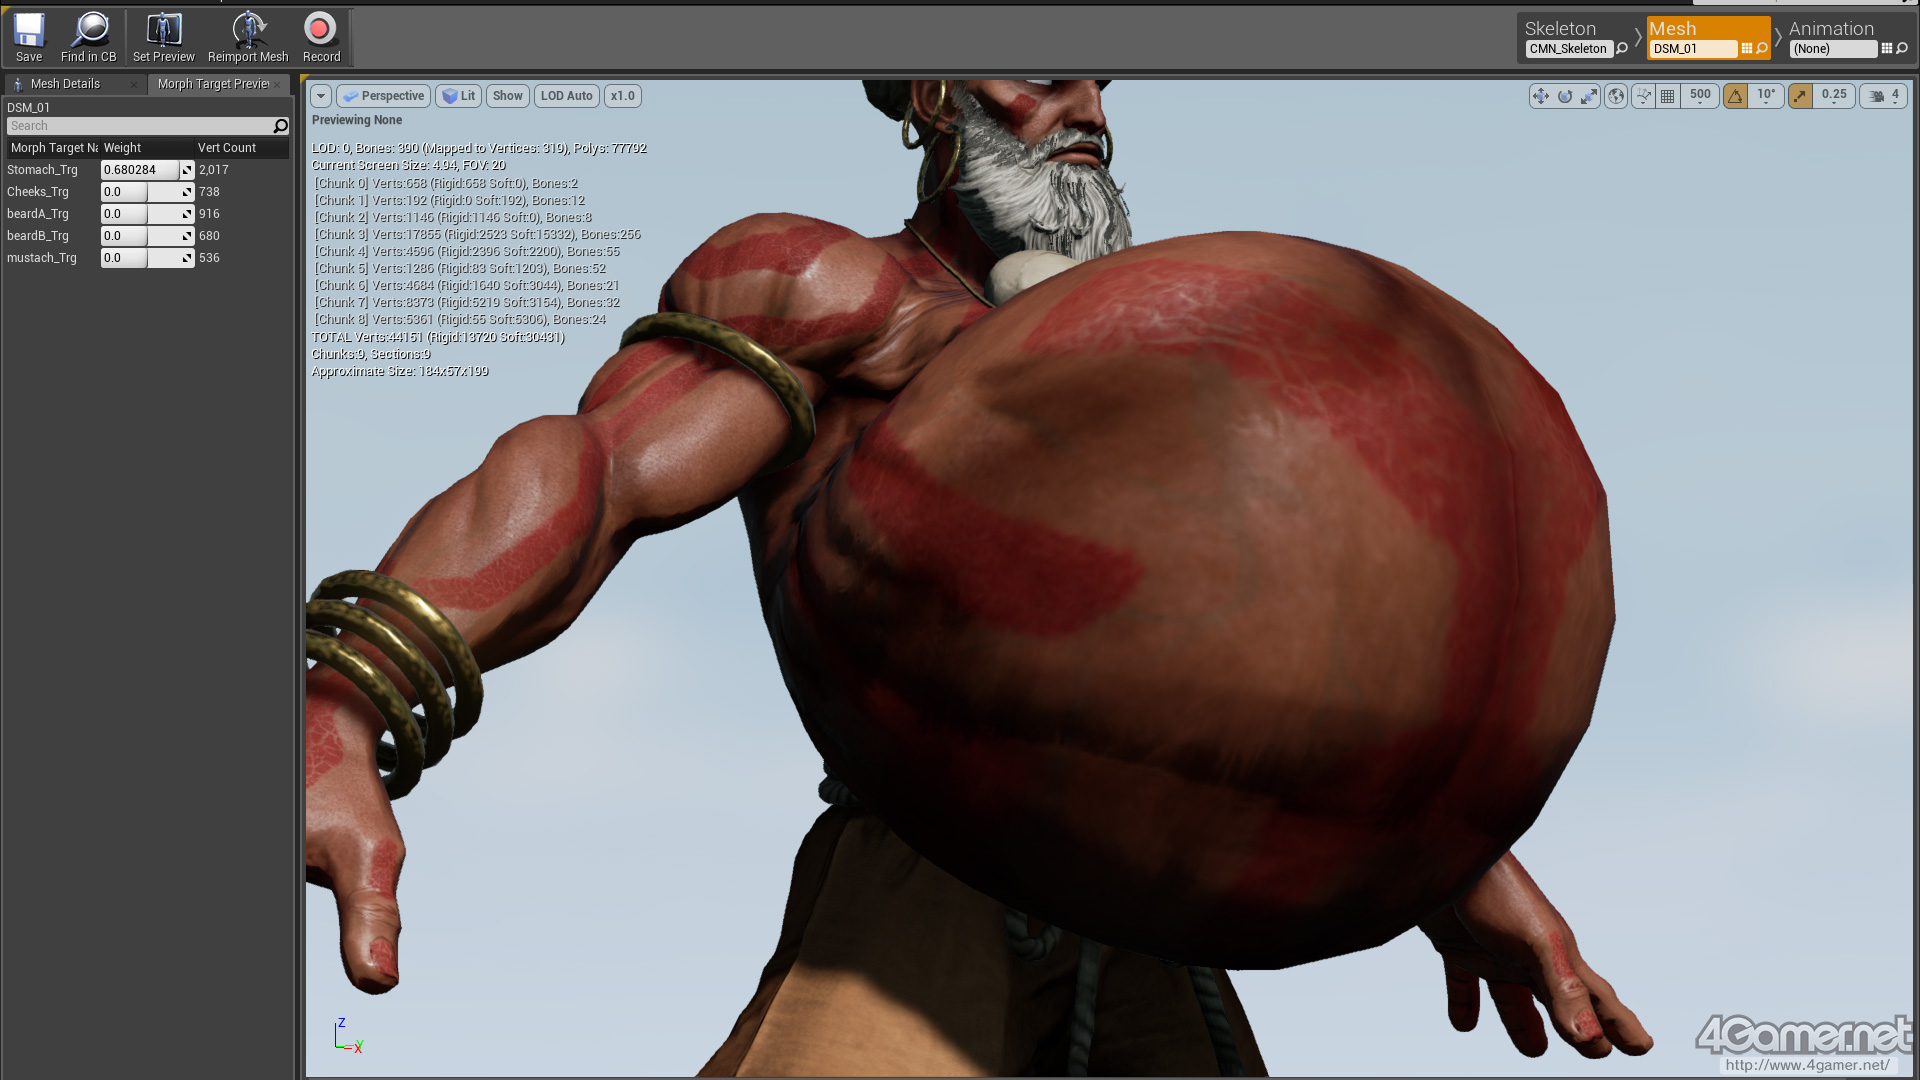Open the Show viewport menu
The width and height of the screenshot is (1920, 1080).
pos(508,96)
